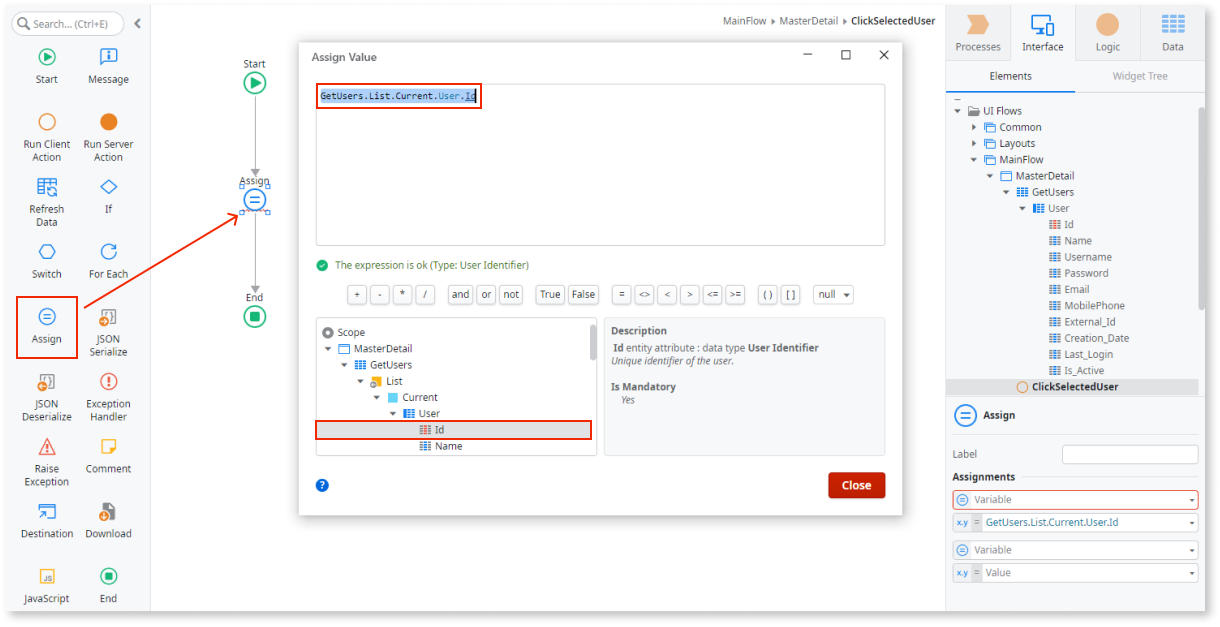This screenshot has height=627, width=1220.
Task: Open MainFlow from the breadcrumb
Action: click(745, 19)
